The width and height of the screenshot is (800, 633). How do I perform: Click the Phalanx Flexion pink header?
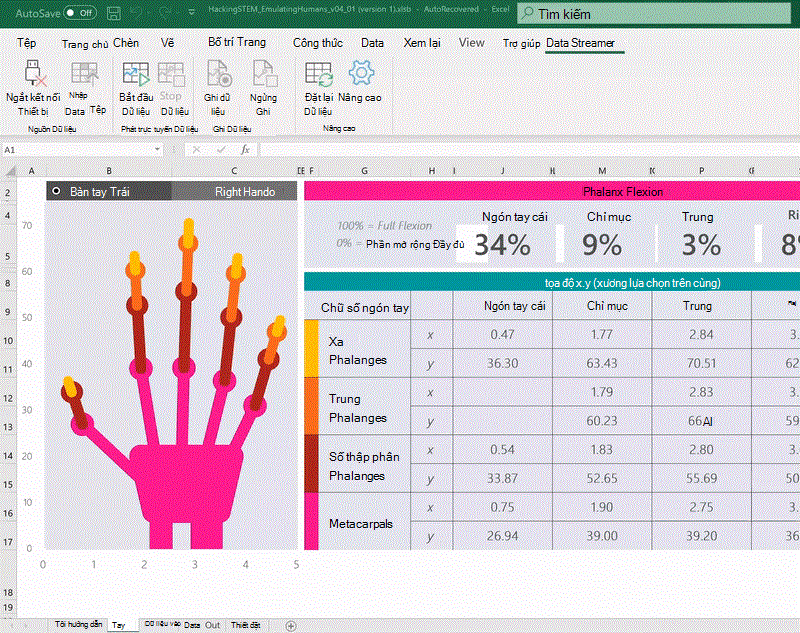click(552, 191)
